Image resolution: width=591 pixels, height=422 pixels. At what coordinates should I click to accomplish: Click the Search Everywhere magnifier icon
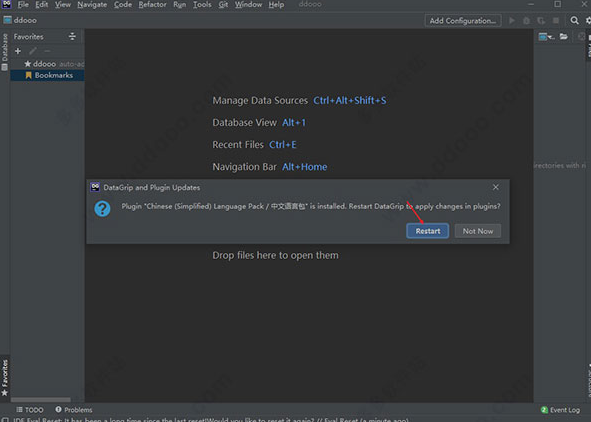(574, 20)
